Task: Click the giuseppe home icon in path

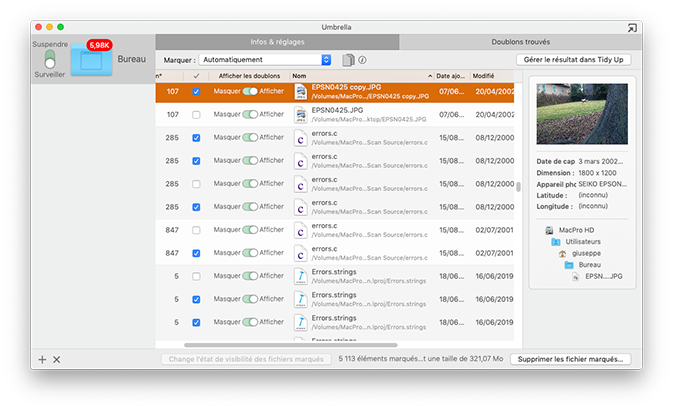Action: [562, 254]
